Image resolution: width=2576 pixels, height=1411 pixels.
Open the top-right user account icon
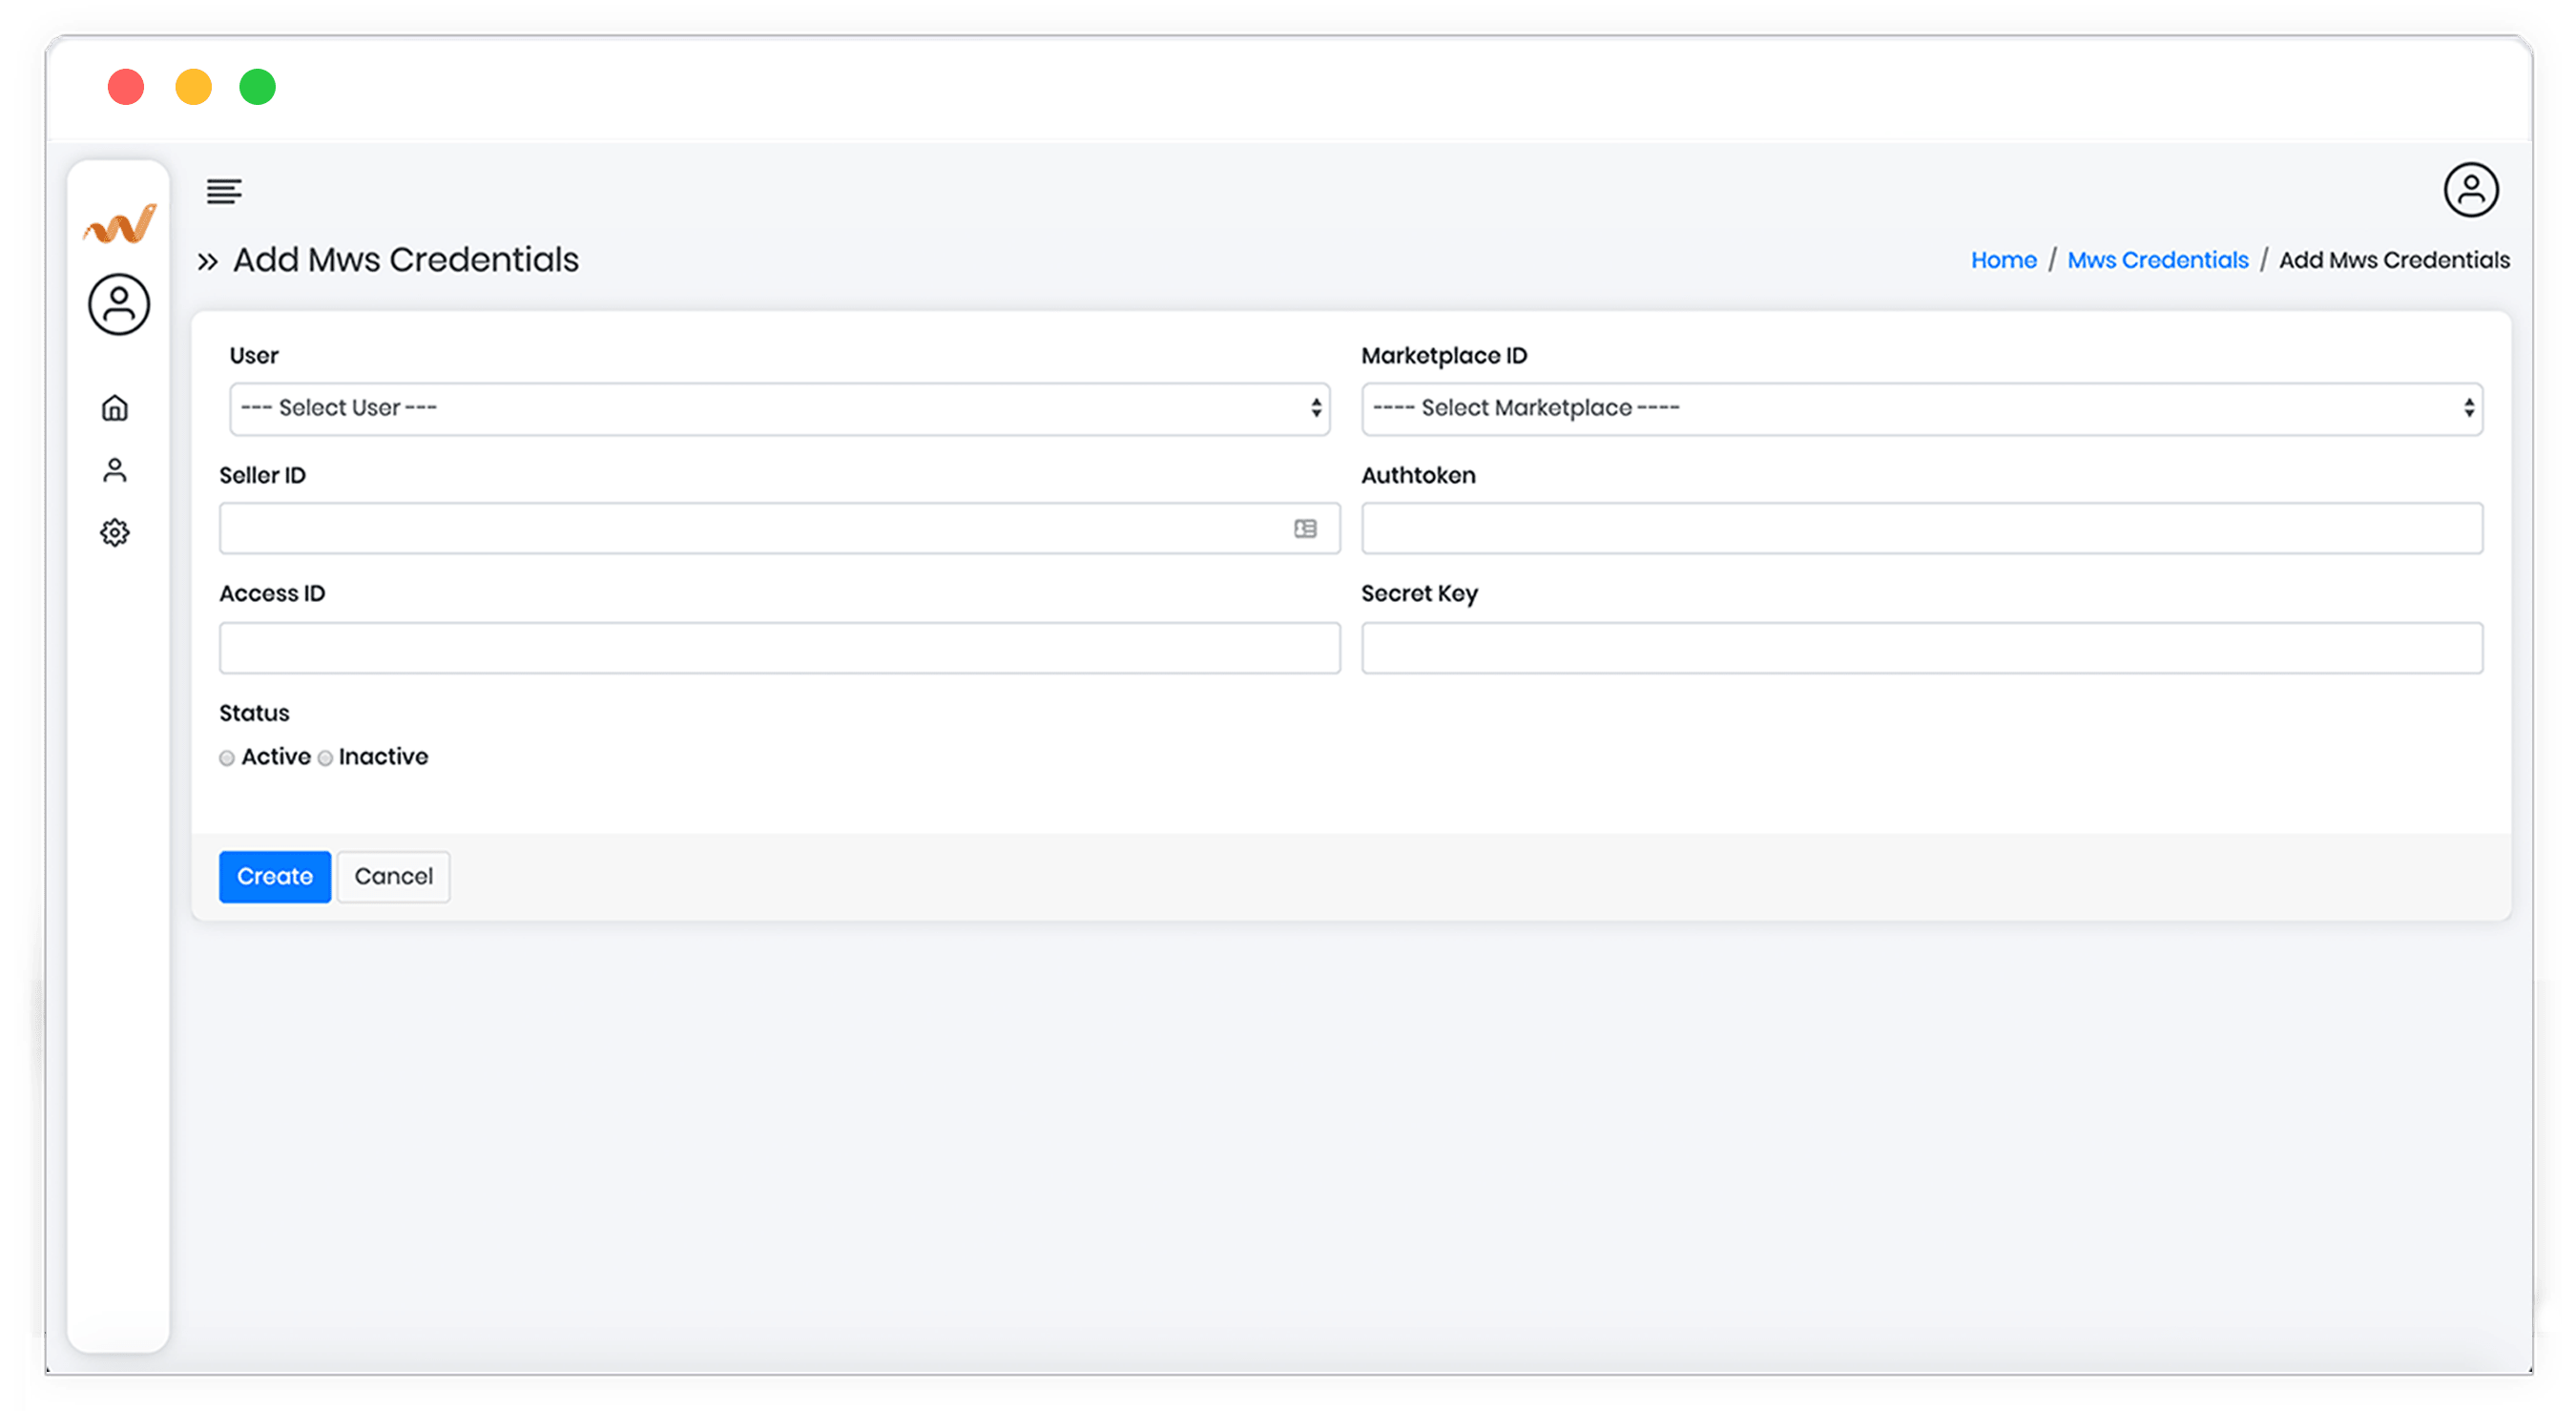(x=2471, y=190)
